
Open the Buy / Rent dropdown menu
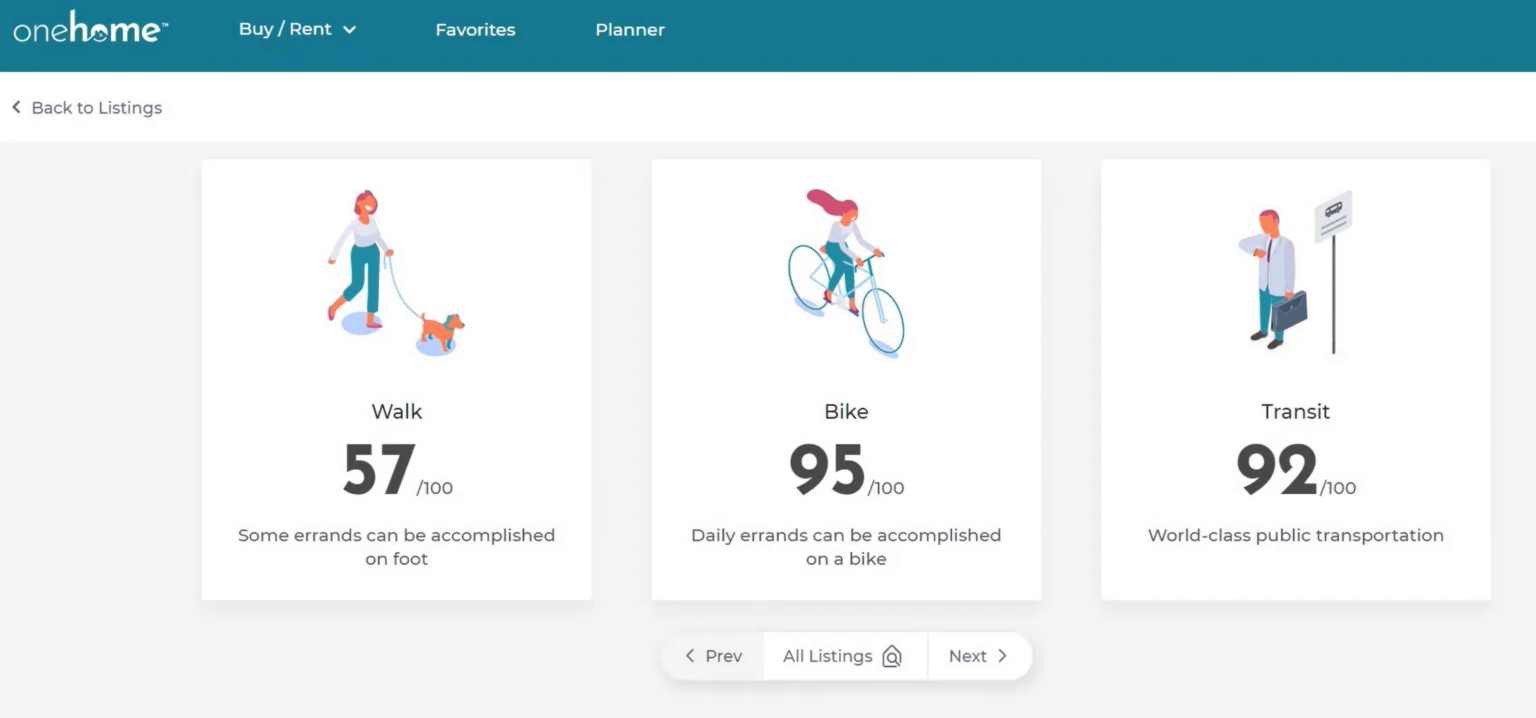285,29
